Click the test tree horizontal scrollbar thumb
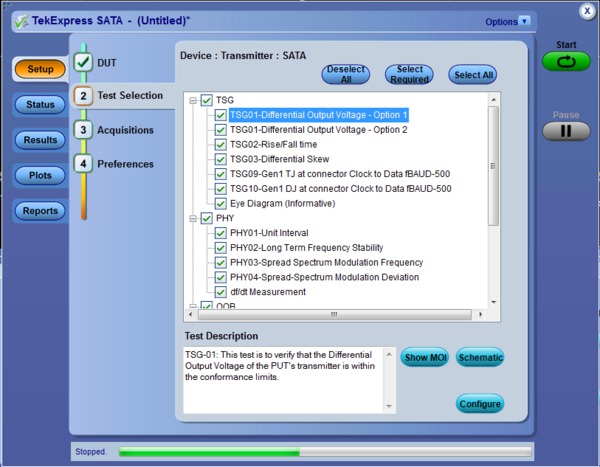The height and width of the screenshot is (467, 600). [334, 315]
